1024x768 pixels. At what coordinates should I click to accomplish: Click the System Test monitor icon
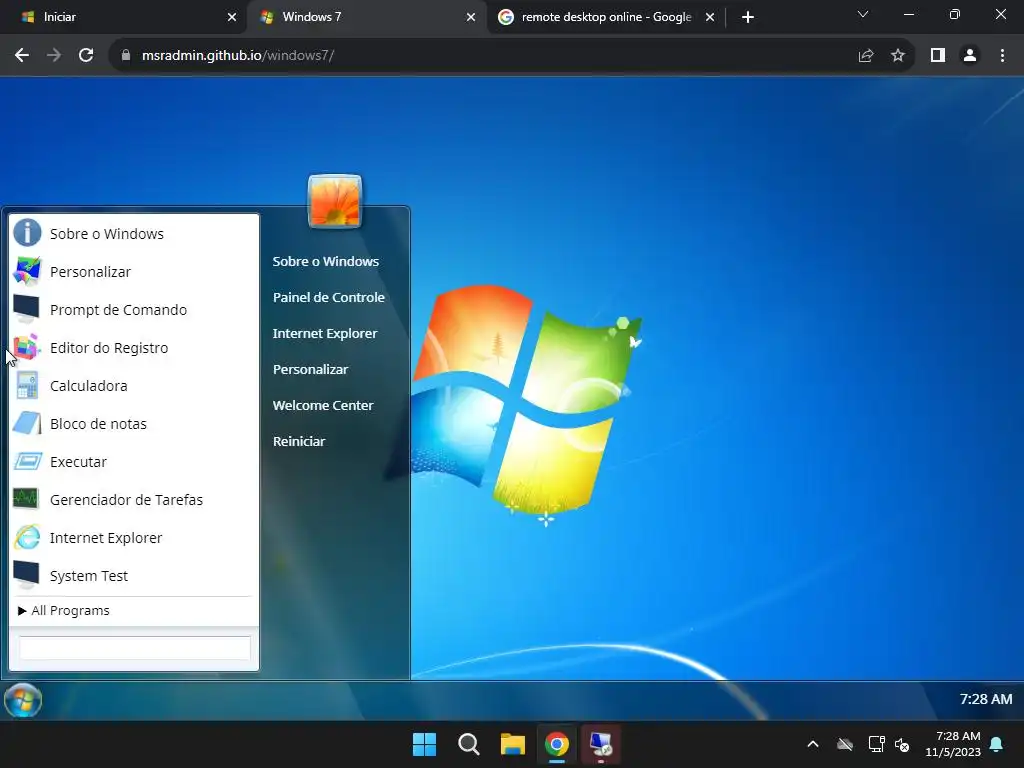[x=27, y=575]
